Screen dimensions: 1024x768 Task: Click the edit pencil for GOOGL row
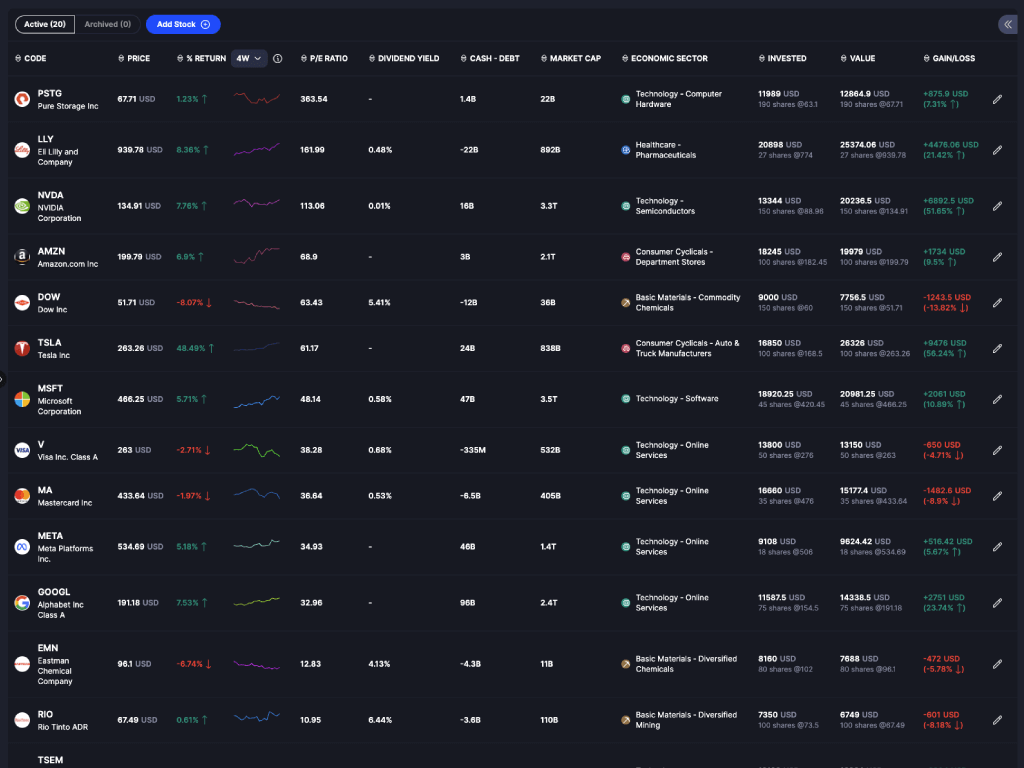click(x=997, y=603)
